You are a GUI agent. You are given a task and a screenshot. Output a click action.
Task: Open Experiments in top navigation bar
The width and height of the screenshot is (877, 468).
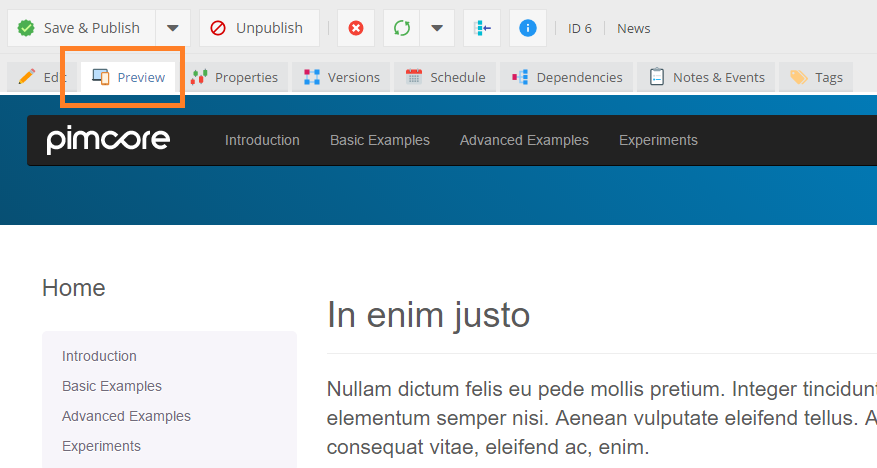(x=658, y=140)
